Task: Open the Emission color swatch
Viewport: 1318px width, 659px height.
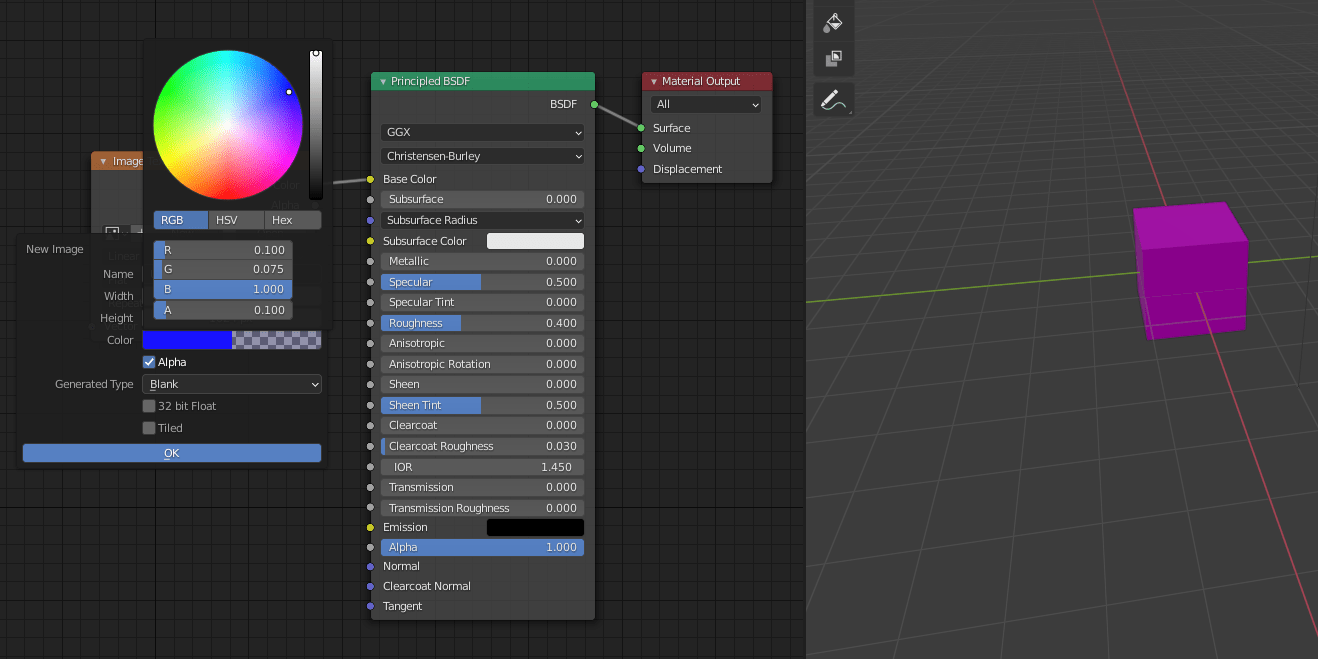Action: coord(535,527)
